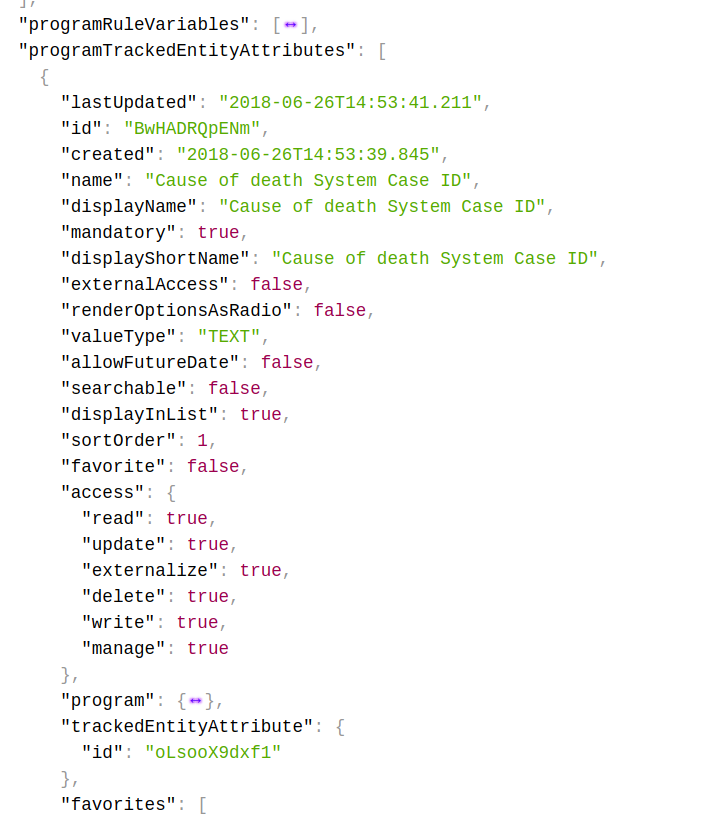Collapse the programTrackedEntityAttributes array bracket

pyautogui.click(x=382, y=51)
